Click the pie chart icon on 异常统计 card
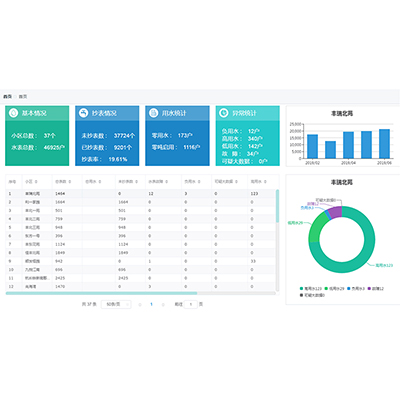This screenshot has height=400, width=400. point(224,113)
